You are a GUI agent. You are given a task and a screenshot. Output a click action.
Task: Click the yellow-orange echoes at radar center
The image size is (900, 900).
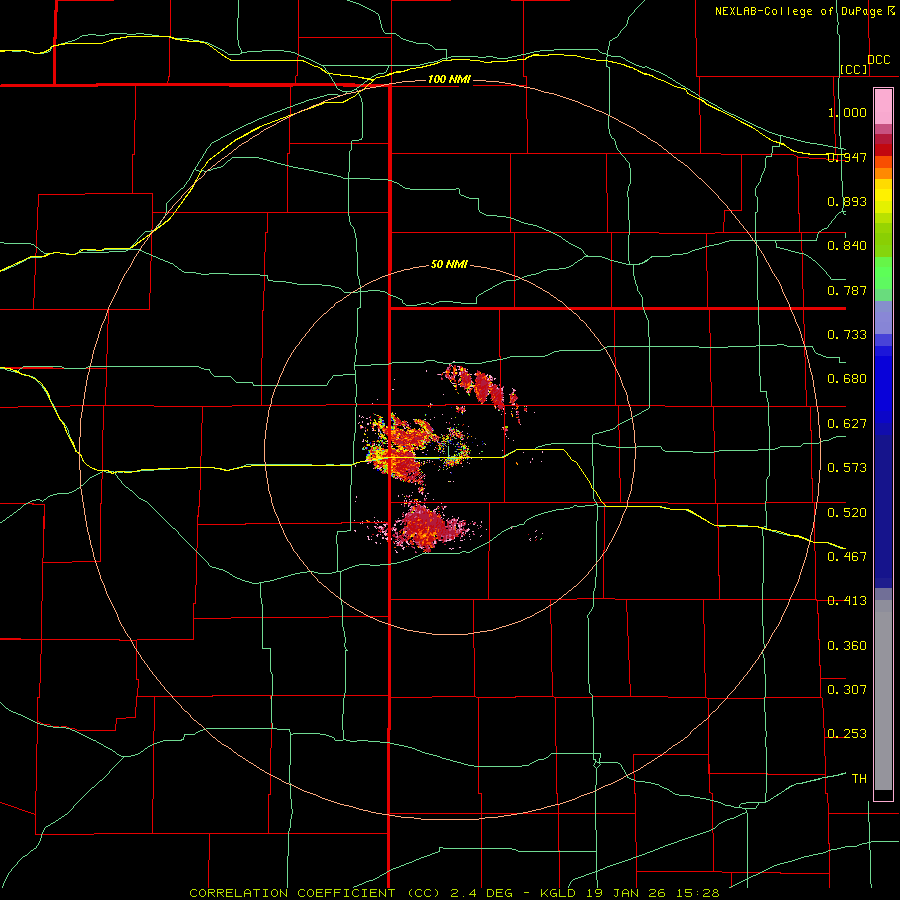pos(402,448)
